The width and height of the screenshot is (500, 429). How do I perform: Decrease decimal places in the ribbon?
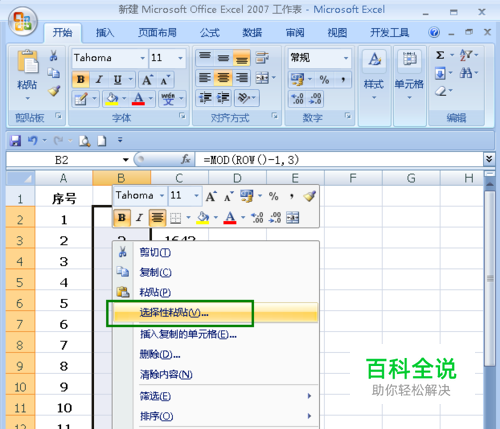pos(315,99)
